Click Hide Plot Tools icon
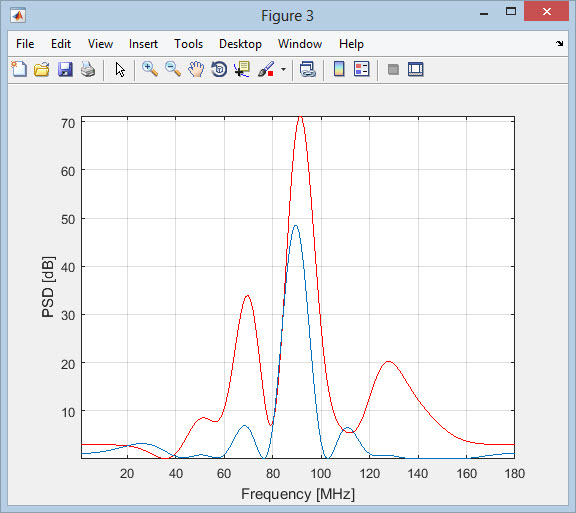 click(393, 69)
